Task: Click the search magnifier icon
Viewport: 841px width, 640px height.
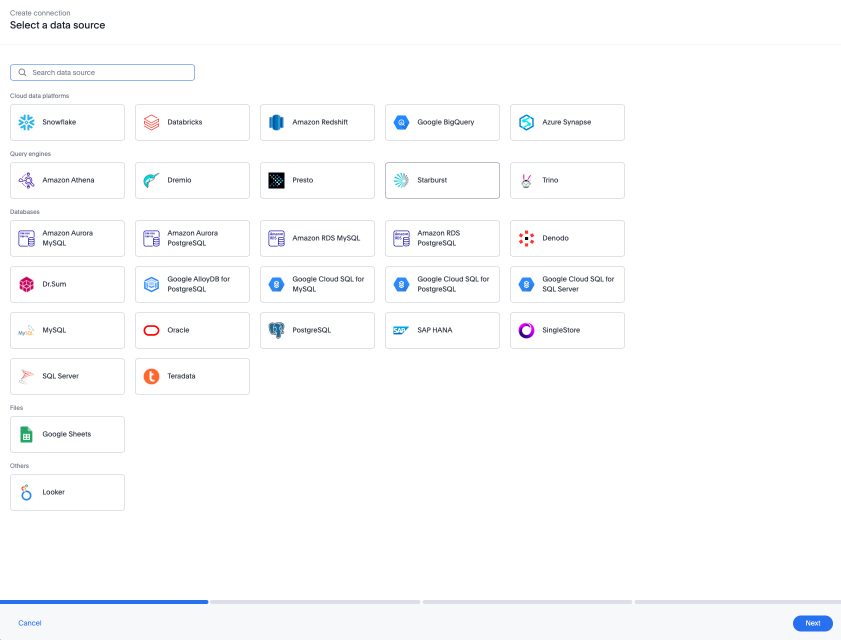Action: (22, 73)
